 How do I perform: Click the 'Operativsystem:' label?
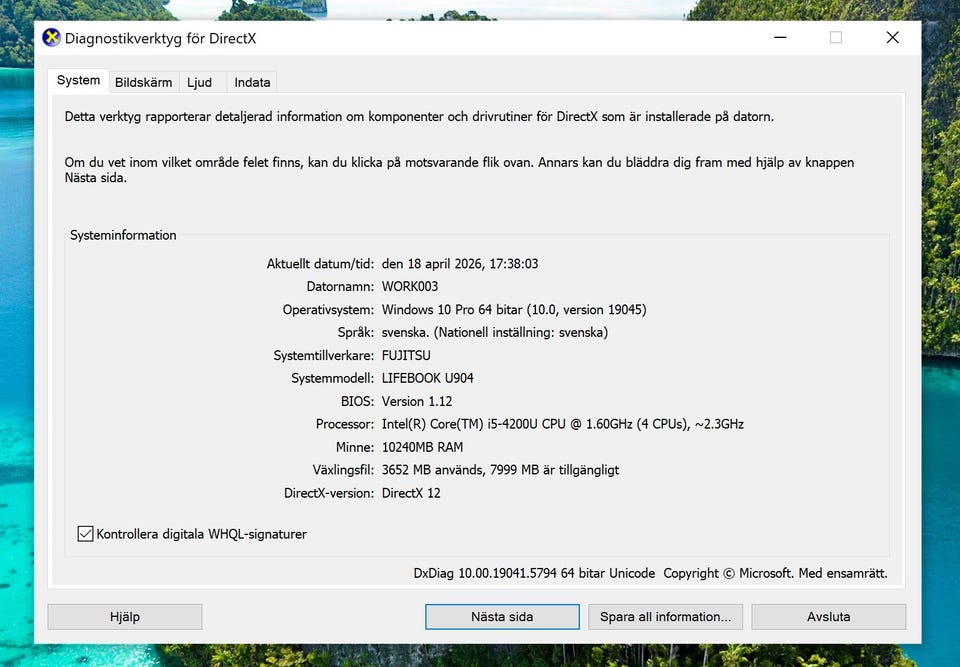coord(328,310)
